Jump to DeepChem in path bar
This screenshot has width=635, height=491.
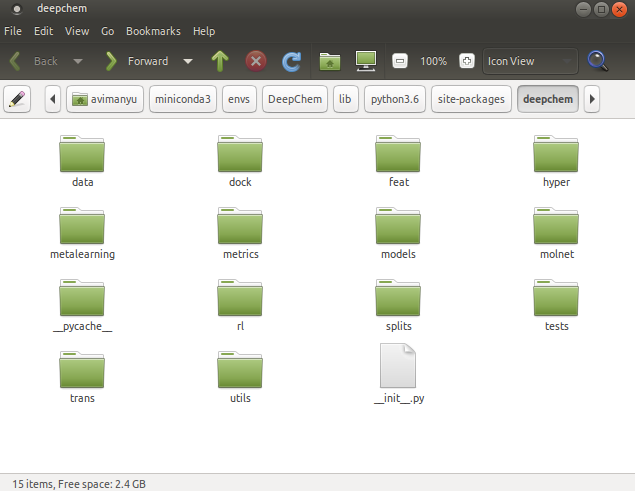click(295, 99)
